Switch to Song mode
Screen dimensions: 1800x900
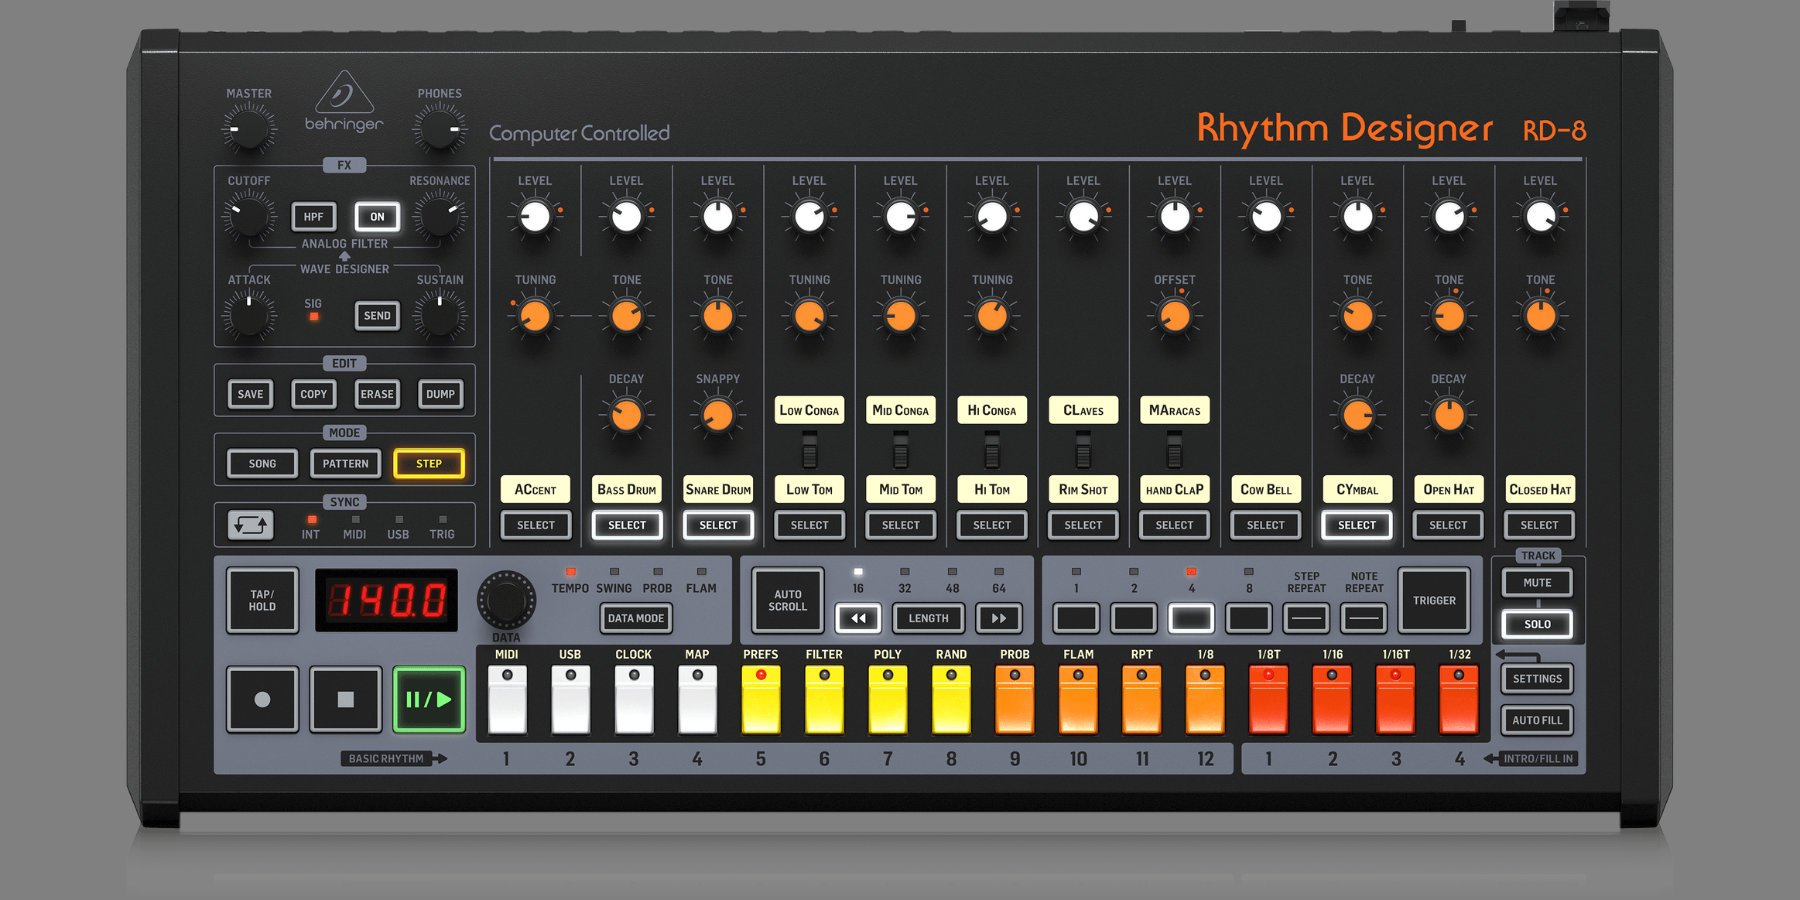[262, 464]
